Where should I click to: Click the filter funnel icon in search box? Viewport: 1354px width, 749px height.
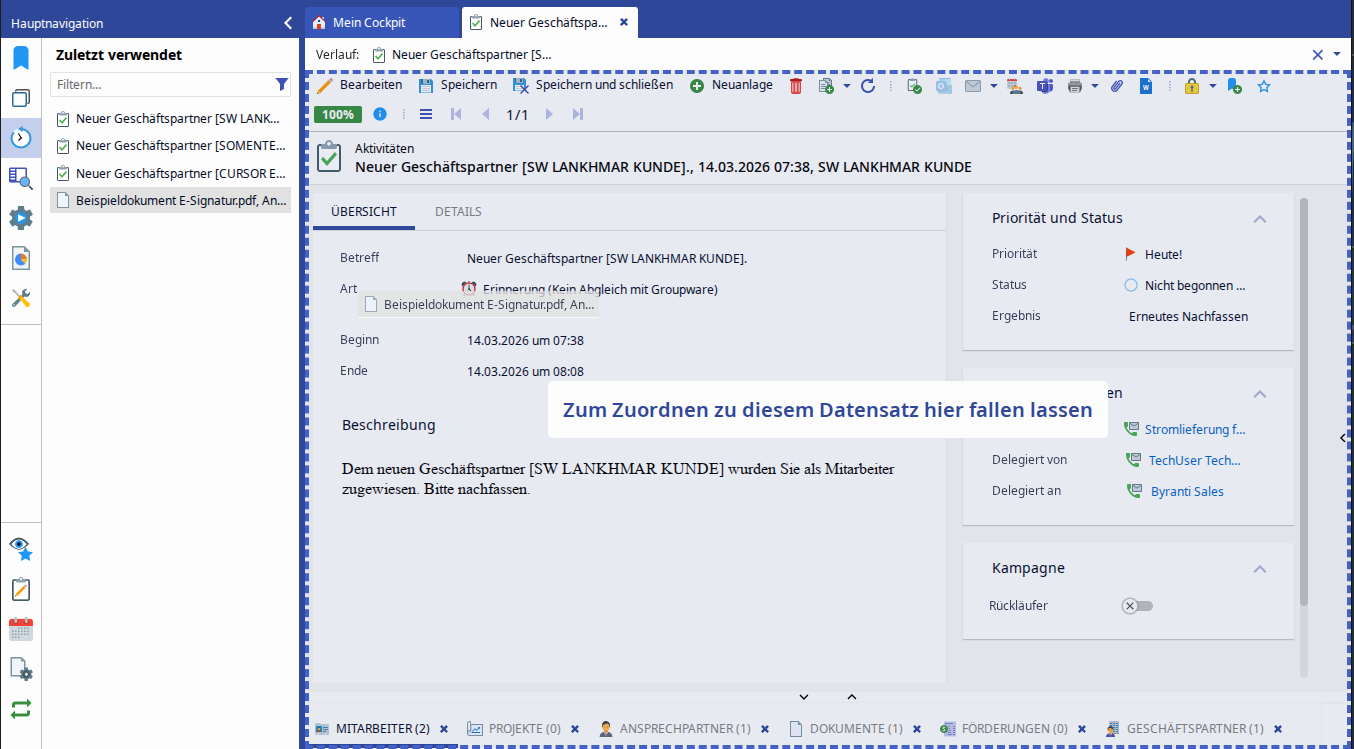(281, 85)
